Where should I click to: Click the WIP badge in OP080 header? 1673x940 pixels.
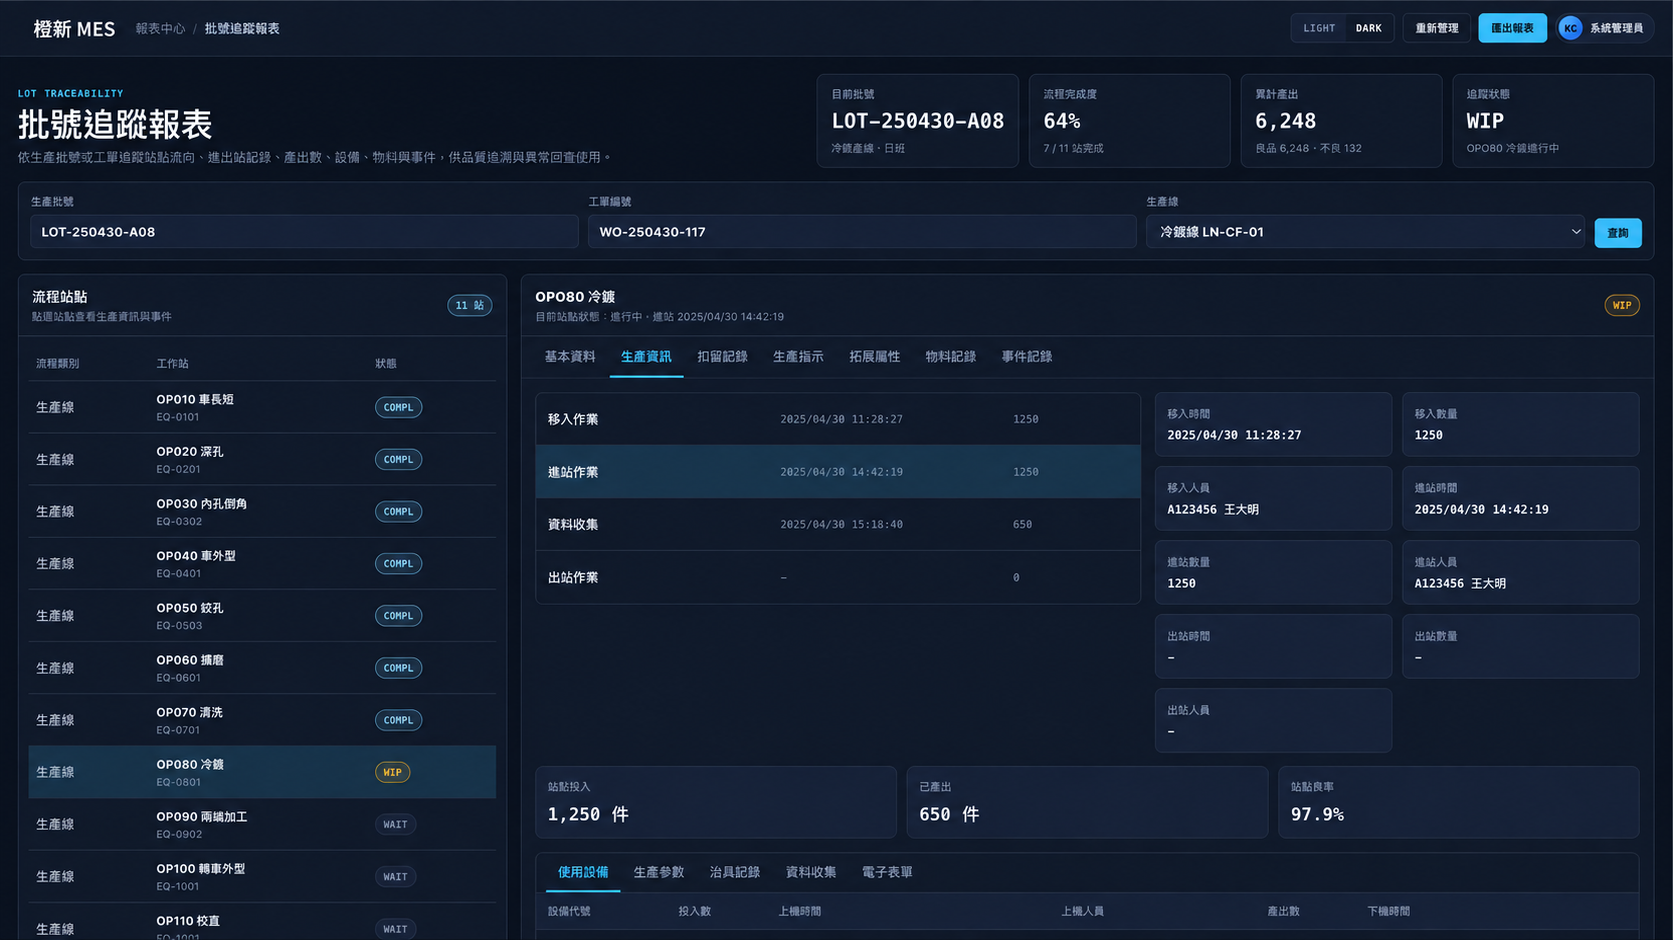point(1621,305)
